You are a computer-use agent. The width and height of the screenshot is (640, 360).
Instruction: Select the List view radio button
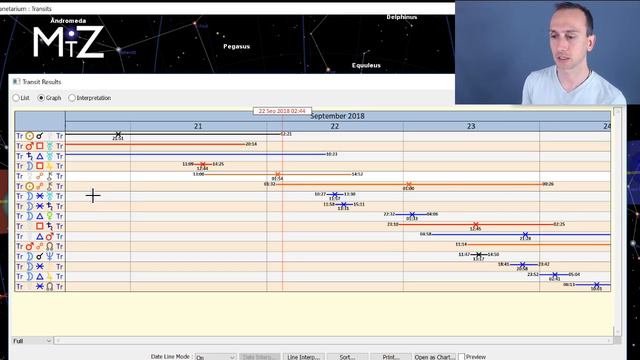(x=16, y=98)
